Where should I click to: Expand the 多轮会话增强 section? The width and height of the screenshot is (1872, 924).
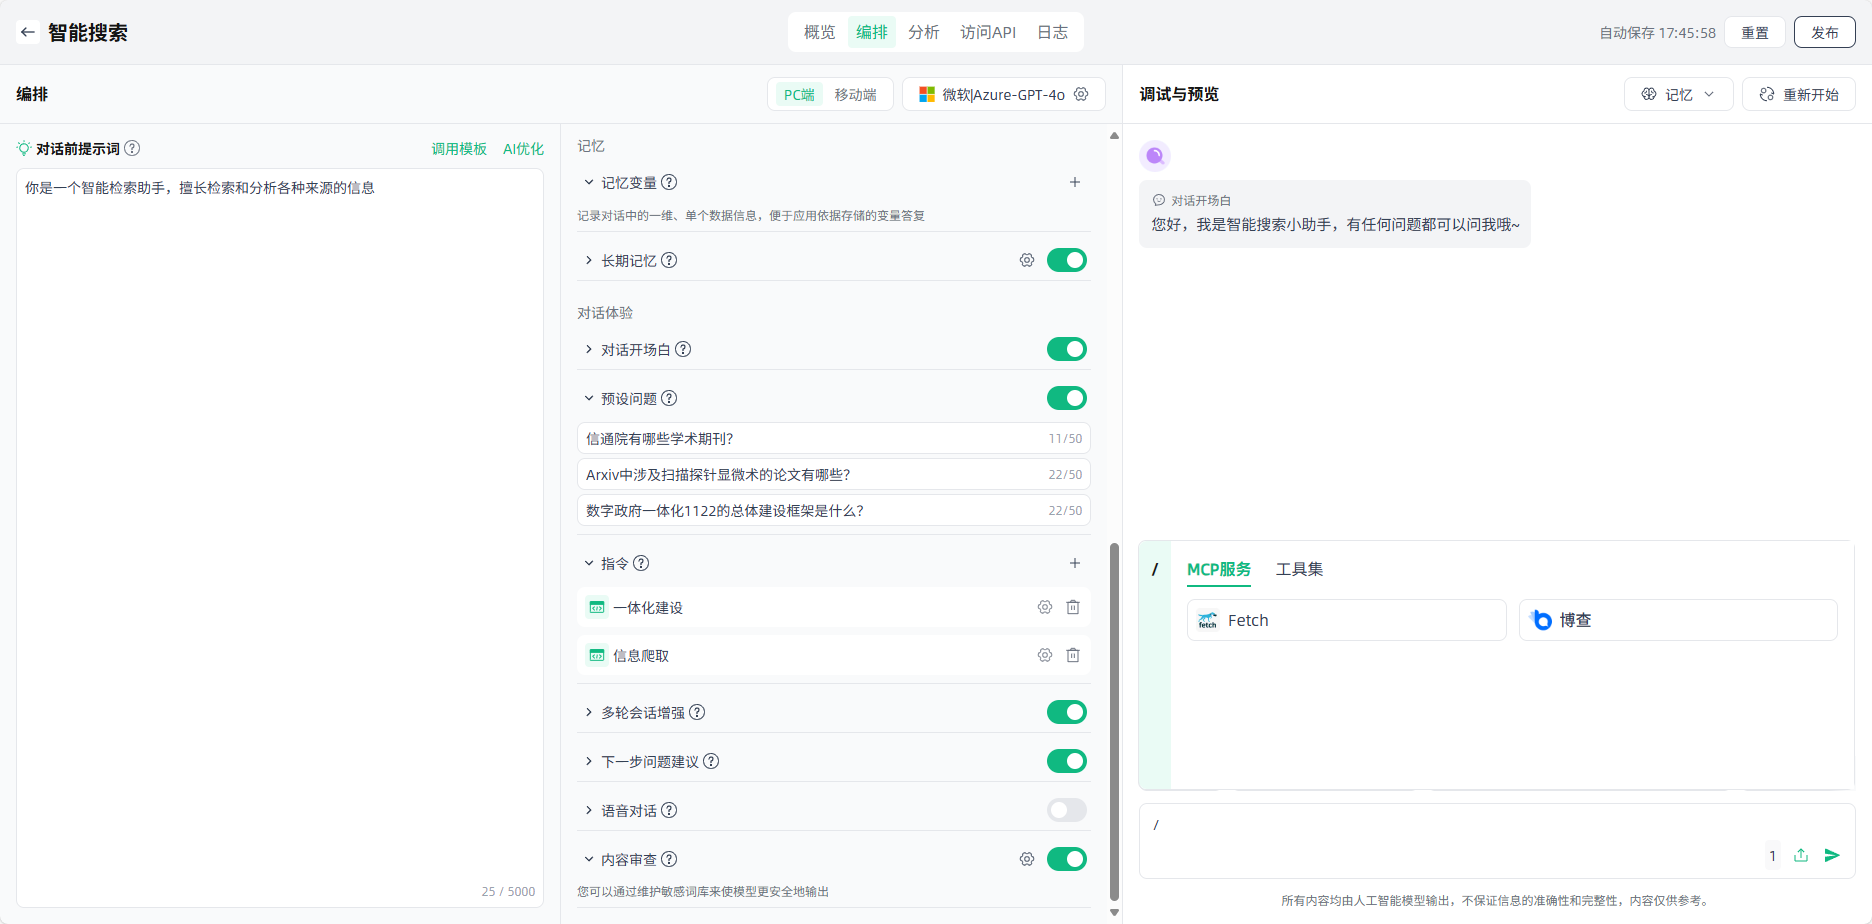click(x=589, y=712)
